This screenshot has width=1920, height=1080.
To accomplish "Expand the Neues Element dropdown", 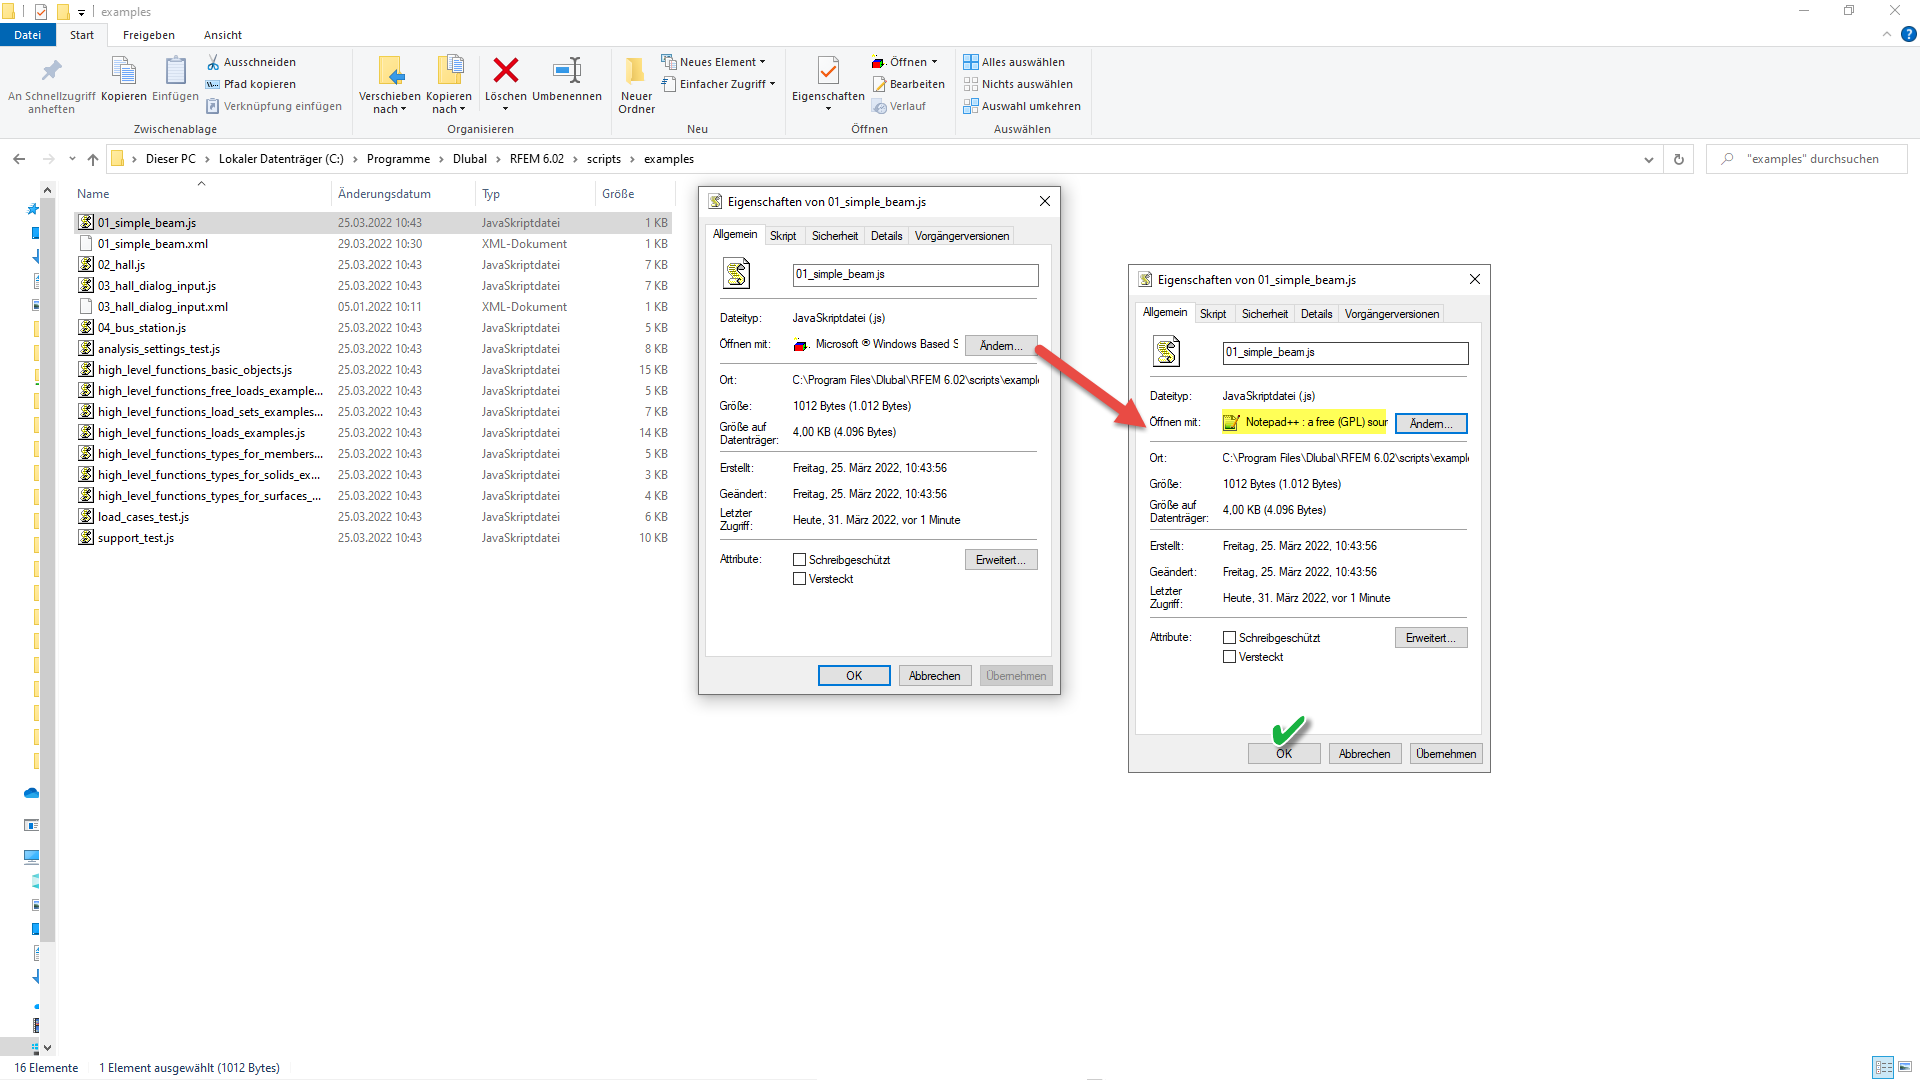I will coord(762,61).
